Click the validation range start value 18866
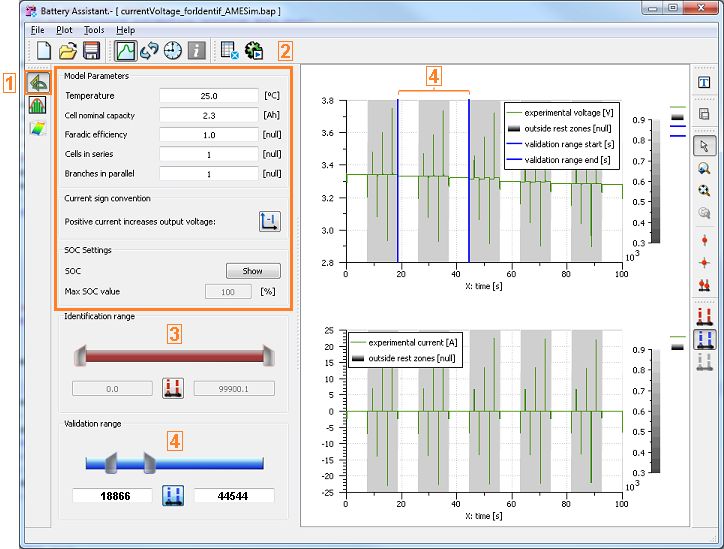724x549 pixels. (112, 495)
